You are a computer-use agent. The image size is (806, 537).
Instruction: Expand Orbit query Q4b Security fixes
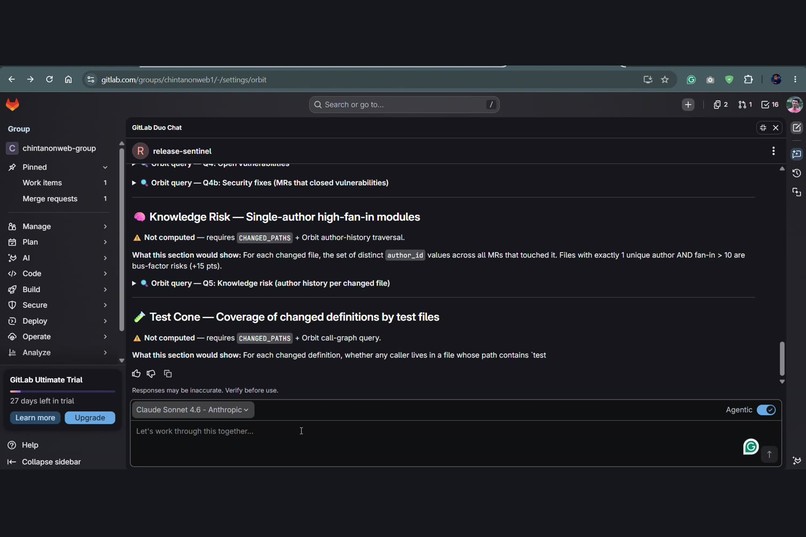point(260,182)
